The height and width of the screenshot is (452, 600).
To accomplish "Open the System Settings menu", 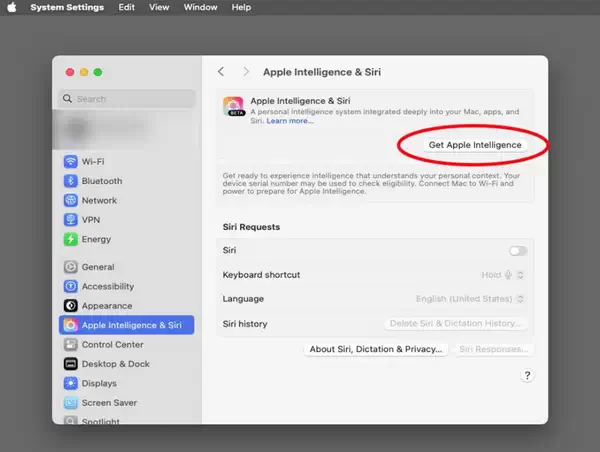I will coord(67,7).
